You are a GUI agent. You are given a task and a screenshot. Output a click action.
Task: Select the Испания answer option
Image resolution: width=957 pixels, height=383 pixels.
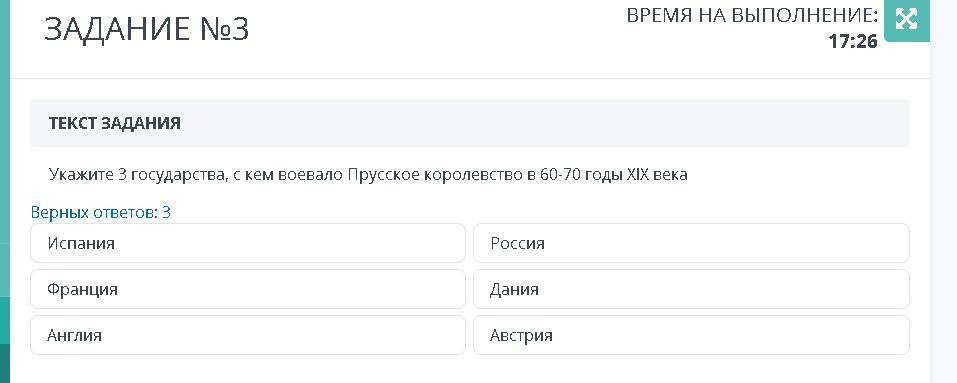tap(248, 243)
